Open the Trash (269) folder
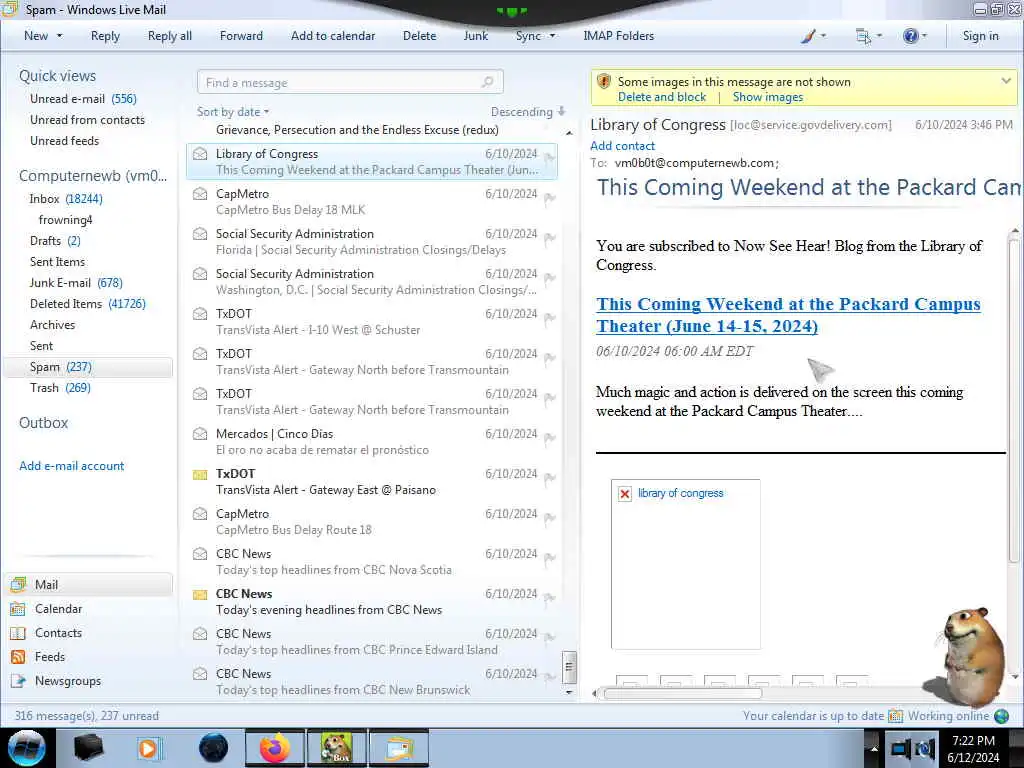The image size is (1024, 768). tap(60, 388)
